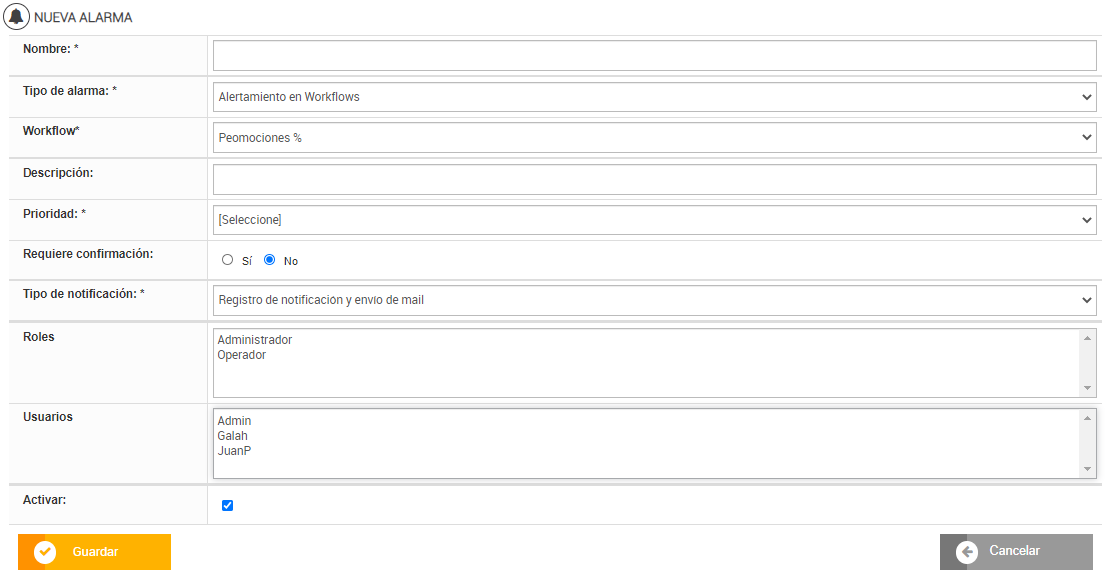The image size is (1107, 577).
Task: Open the Prioridad selection dropdown
Action: pyautogui.click(x=654, y=220)
